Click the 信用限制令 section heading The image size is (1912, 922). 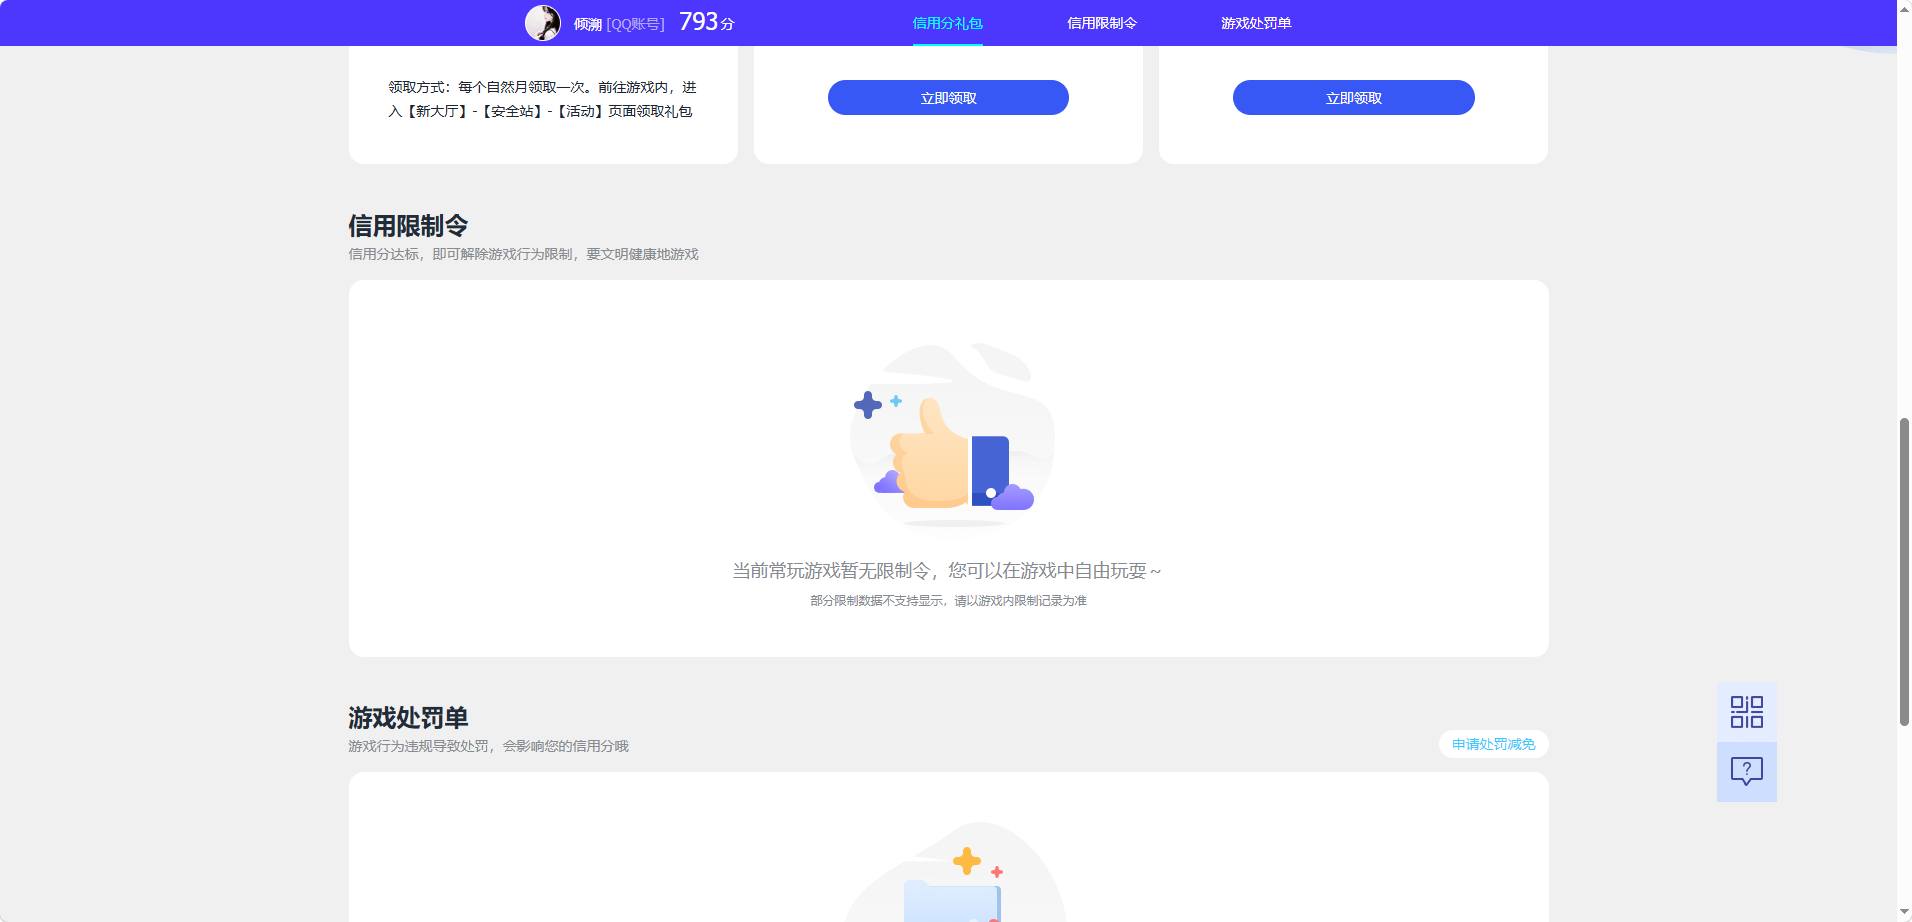408,226
